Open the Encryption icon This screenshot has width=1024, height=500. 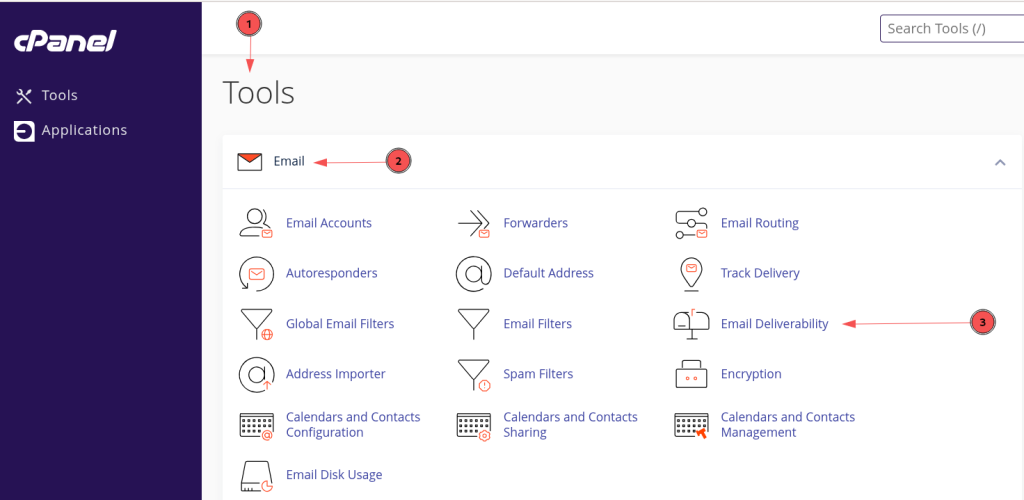click(x=691, y=374)
